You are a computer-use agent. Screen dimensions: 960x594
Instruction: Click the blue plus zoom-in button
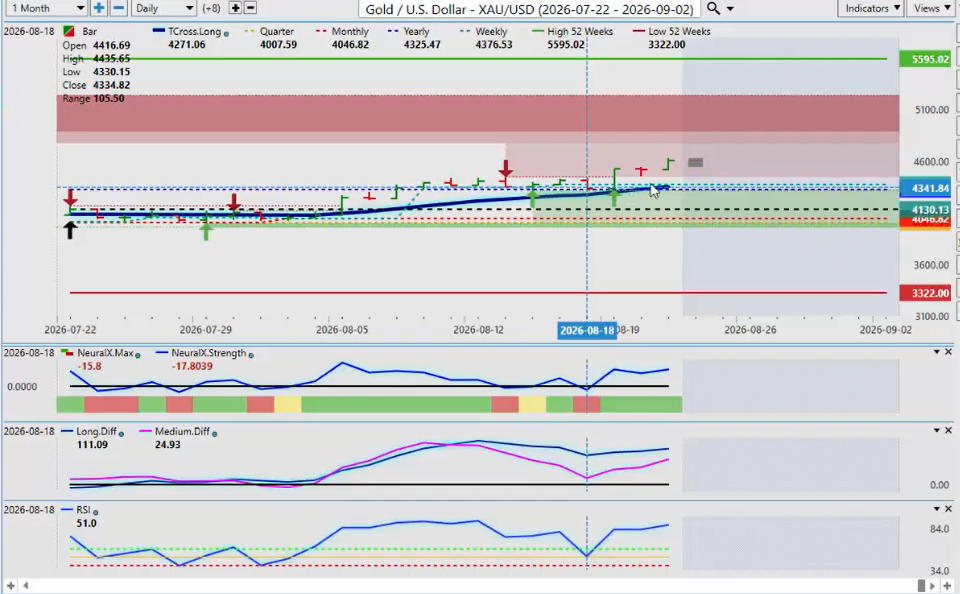pyautogui.click(x=99, y=8)
